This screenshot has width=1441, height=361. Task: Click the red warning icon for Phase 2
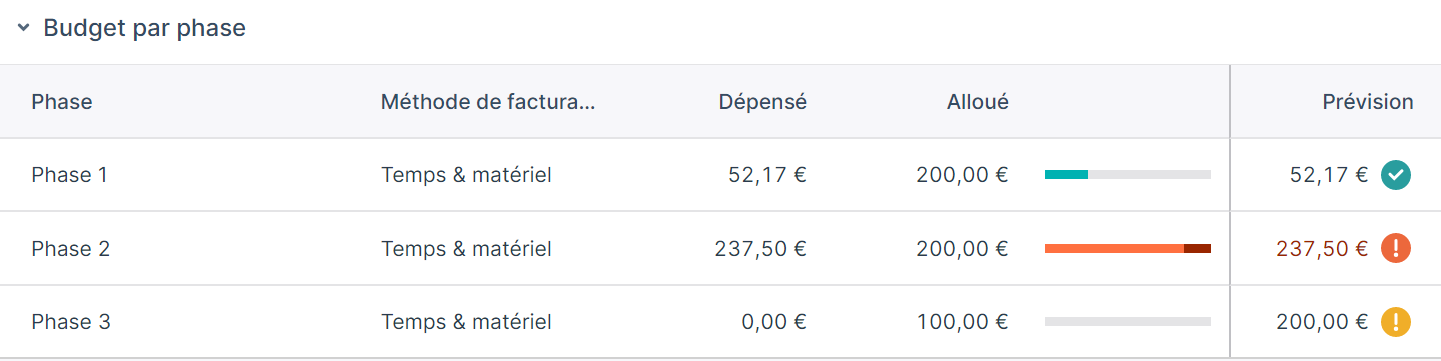pos(1396,248)
